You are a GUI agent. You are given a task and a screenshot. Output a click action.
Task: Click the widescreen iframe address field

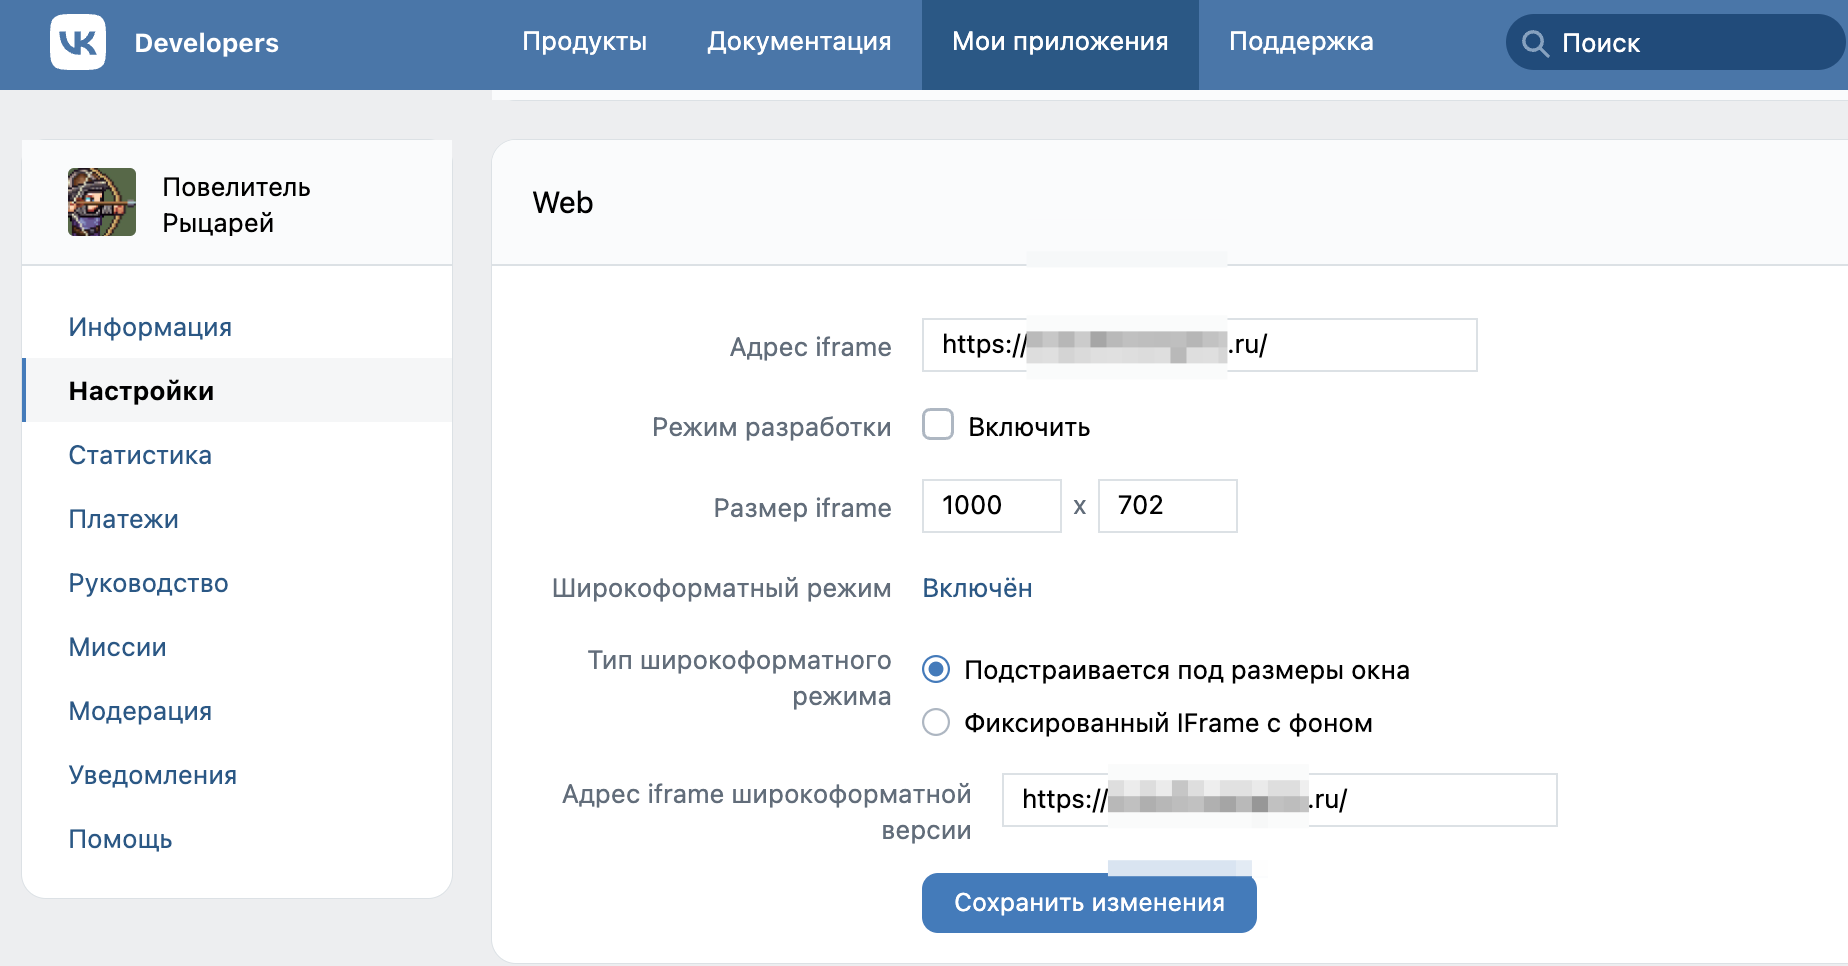1279,800
